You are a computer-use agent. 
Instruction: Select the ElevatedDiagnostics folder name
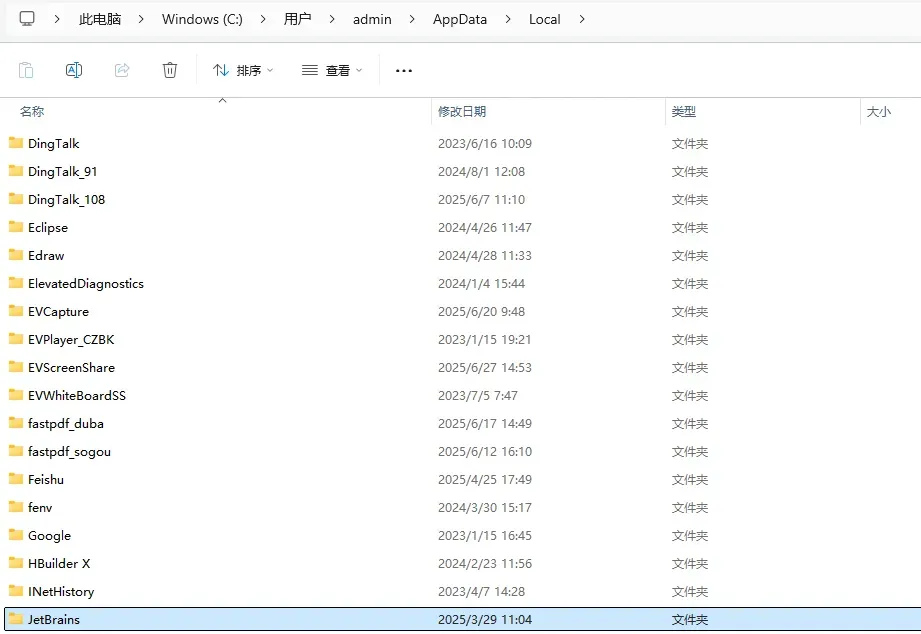[x=86, y=284]
